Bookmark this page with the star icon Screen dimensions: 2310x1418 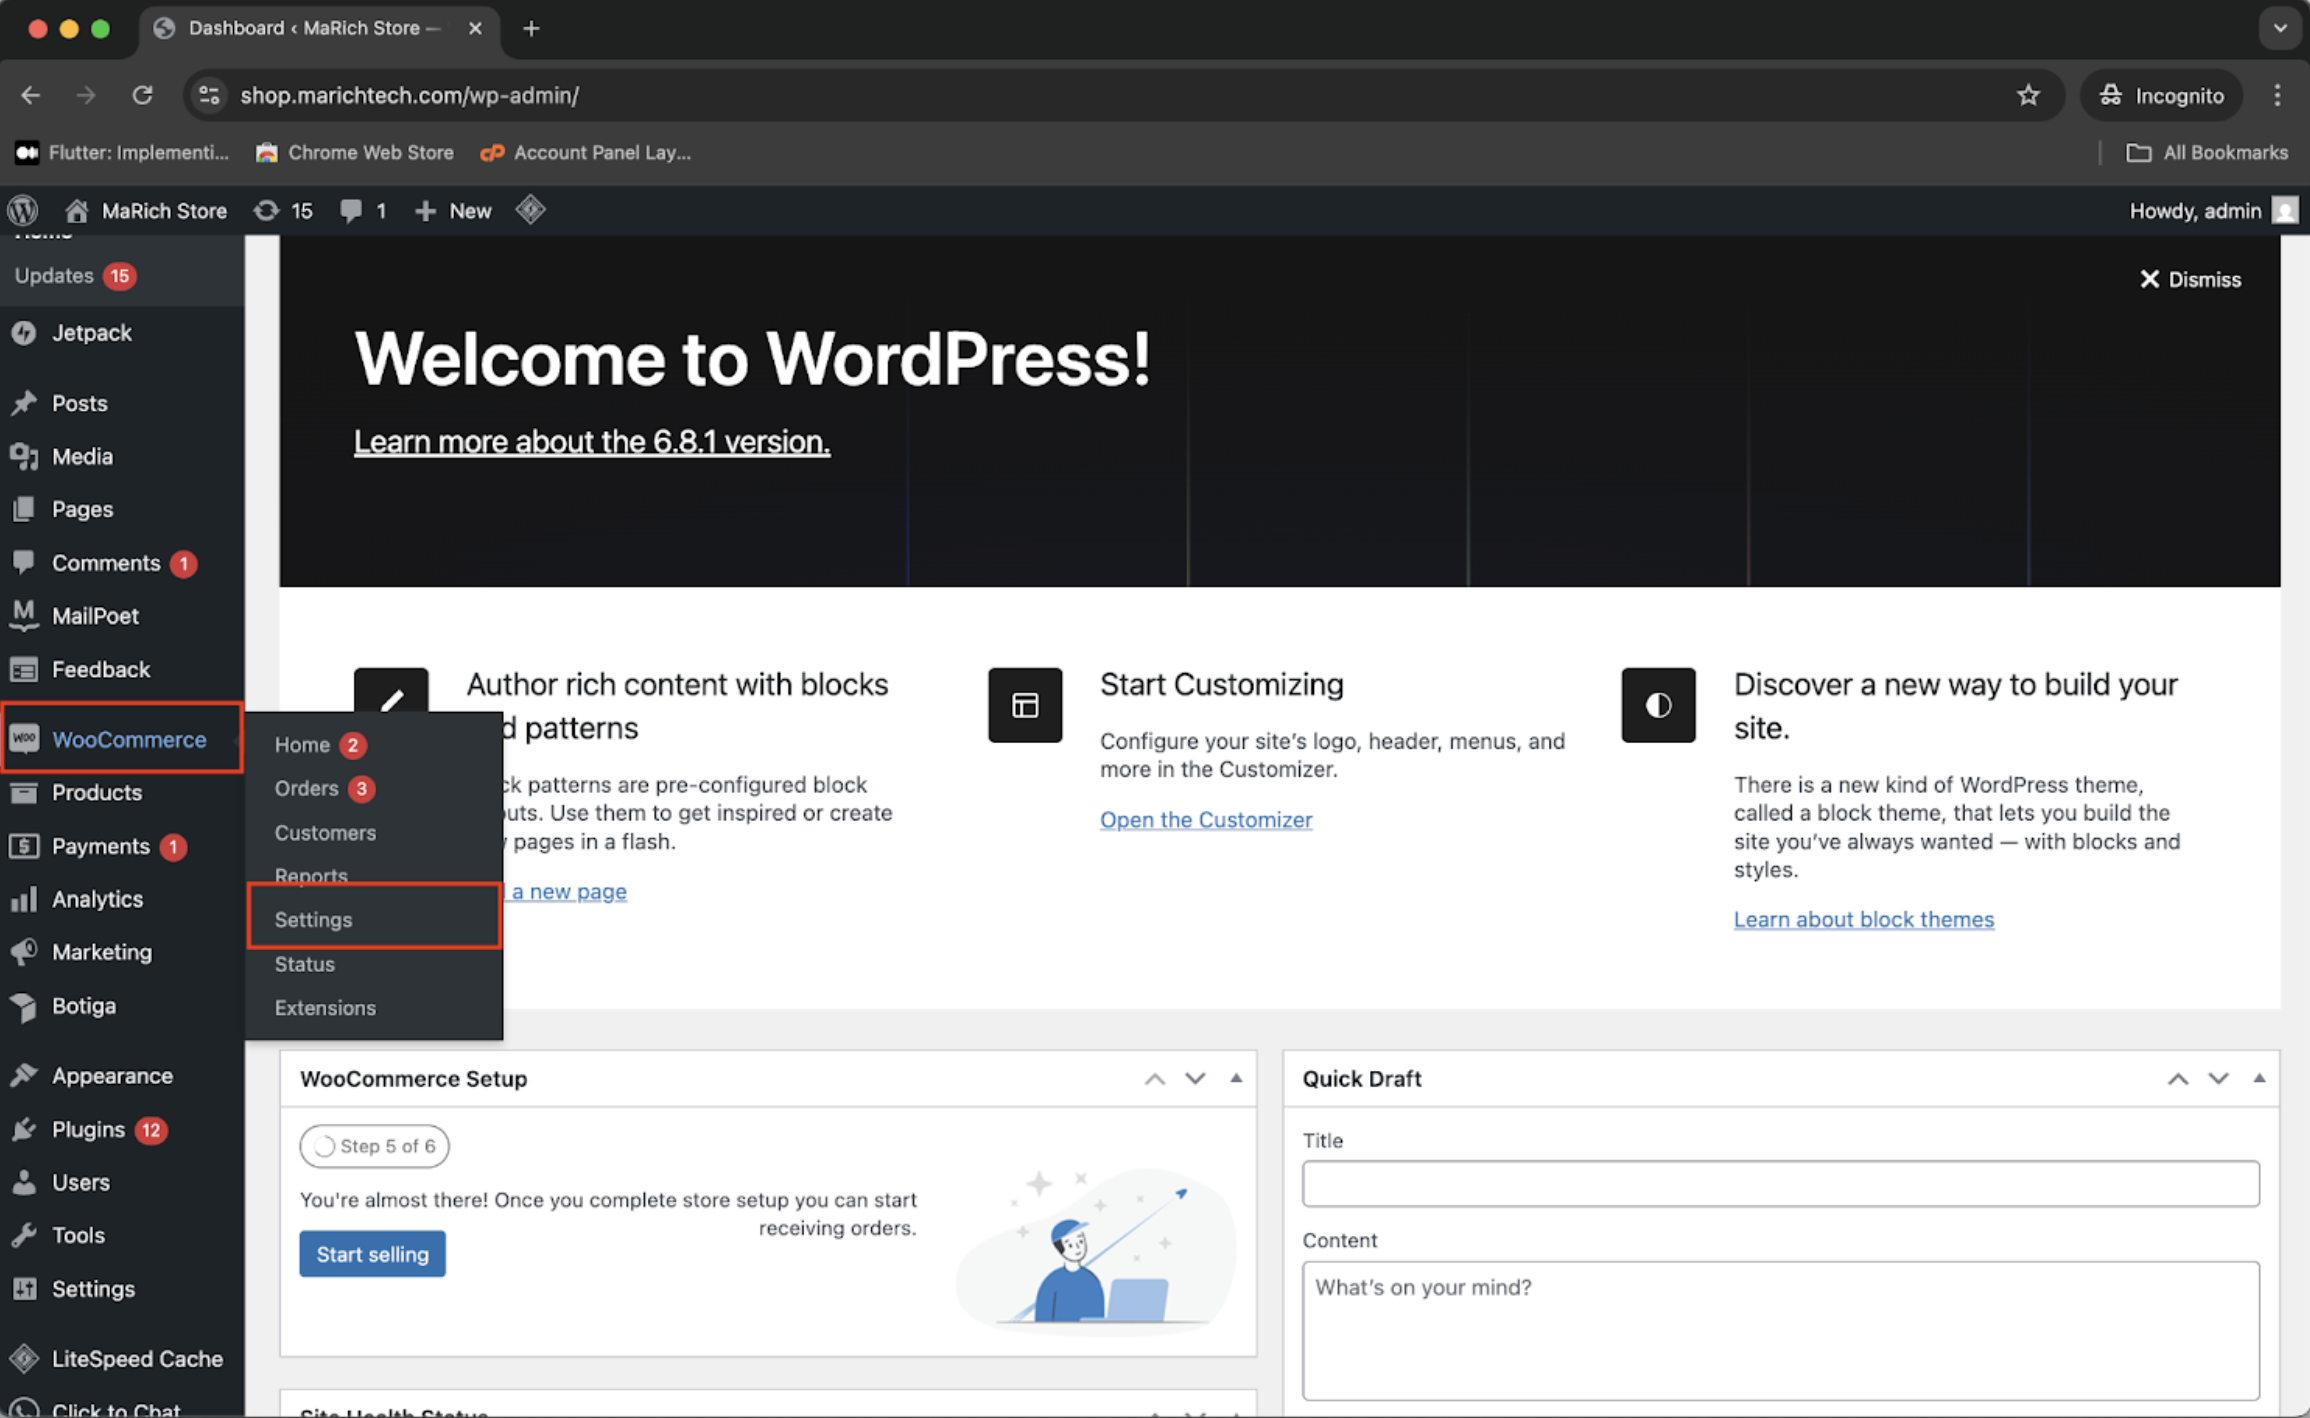click(2027, 95)
